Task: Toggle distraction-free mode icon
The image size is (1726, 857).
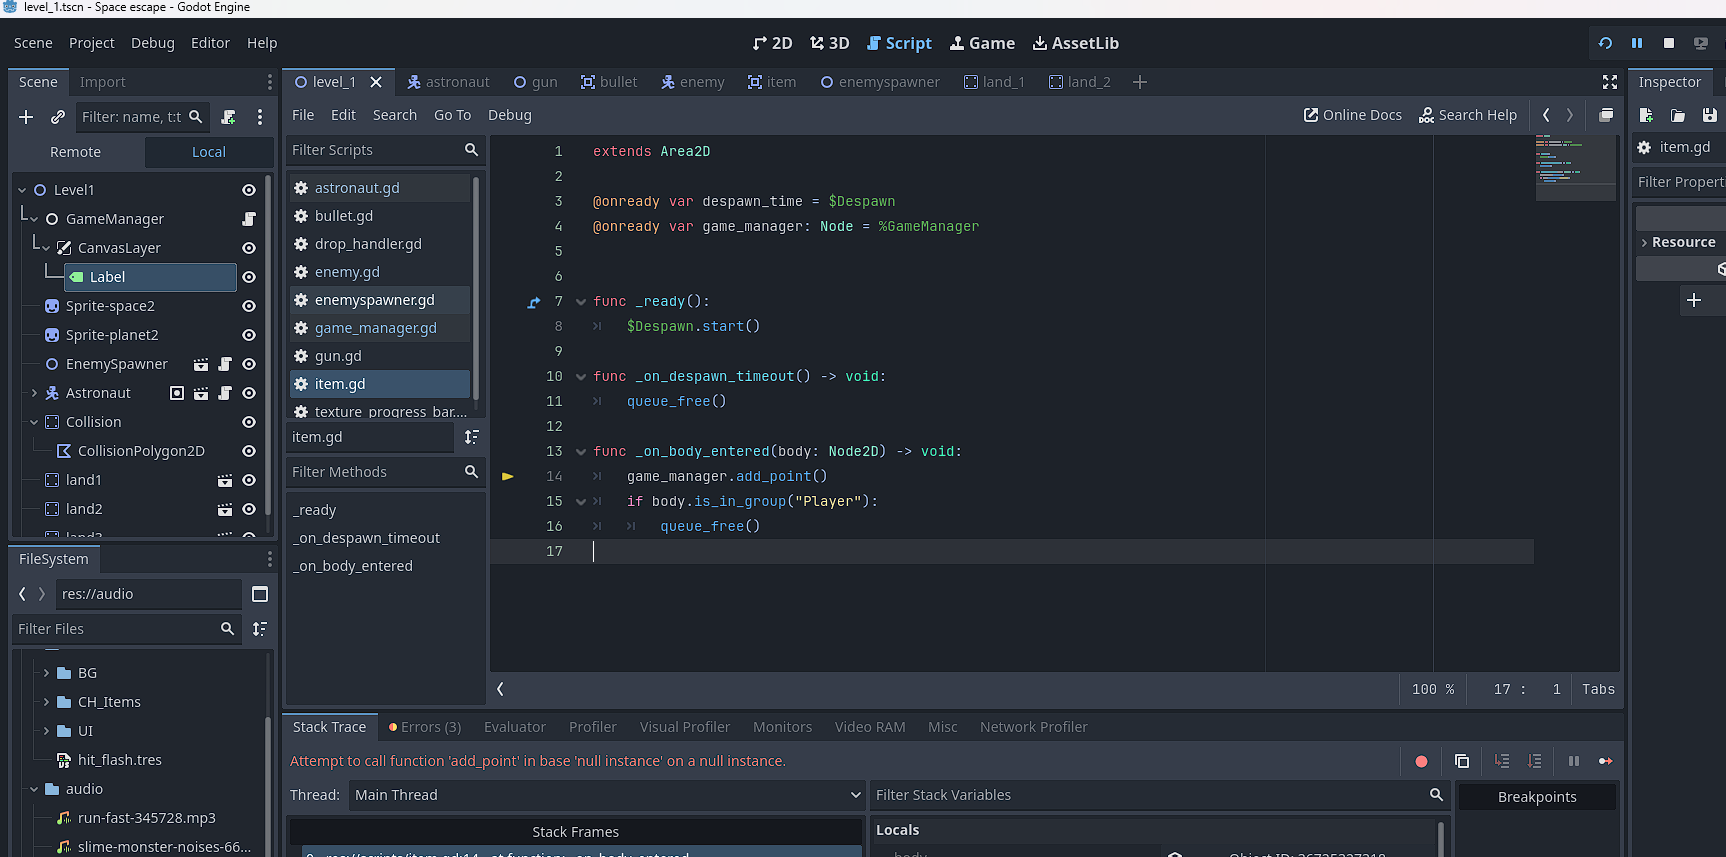Action: (1610, 82)
